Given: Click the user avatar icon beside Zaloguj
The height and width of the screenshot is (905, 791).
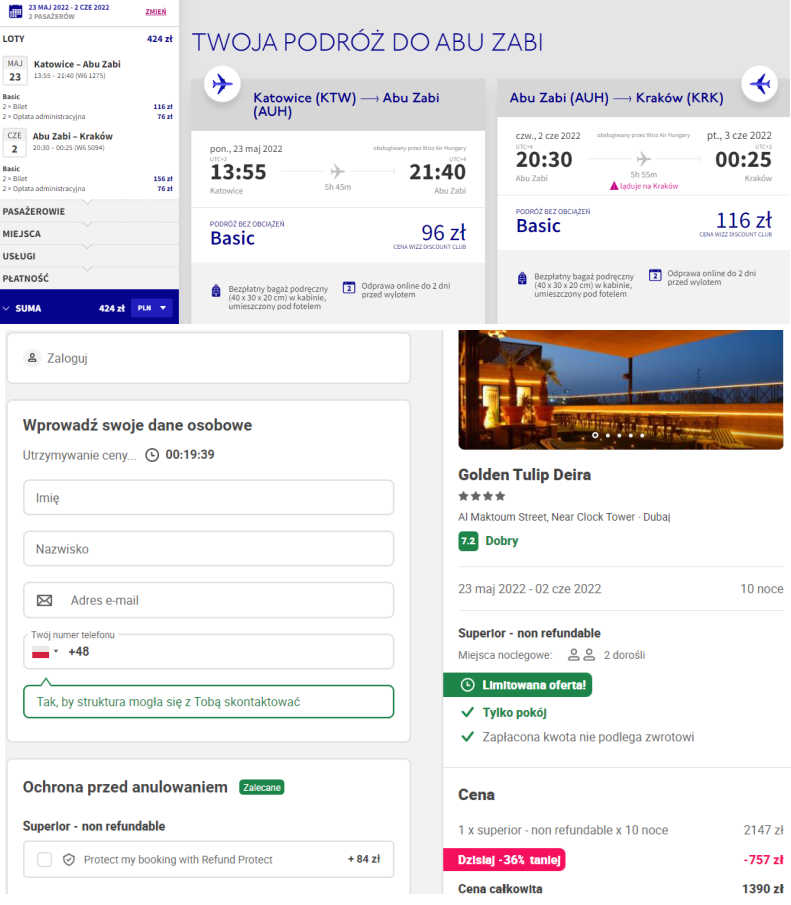Looking at the screenshot, I should click(x=32, y=358).
